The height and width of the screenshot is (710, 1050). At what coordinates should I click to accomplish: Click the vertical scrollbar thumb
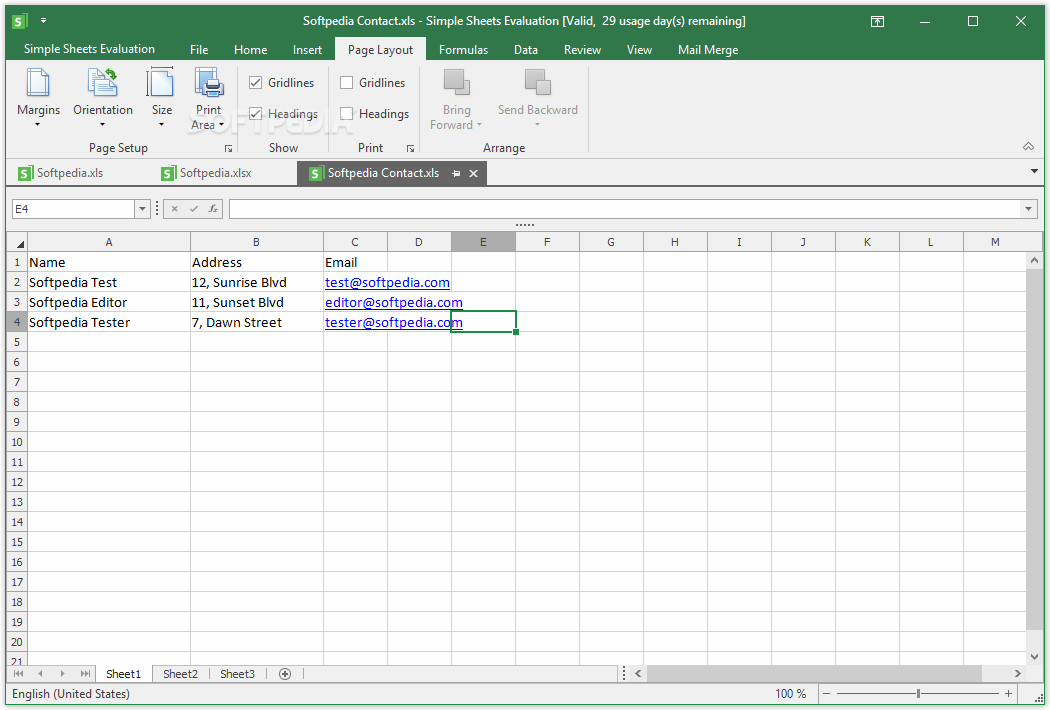[x=1034, y=449]
